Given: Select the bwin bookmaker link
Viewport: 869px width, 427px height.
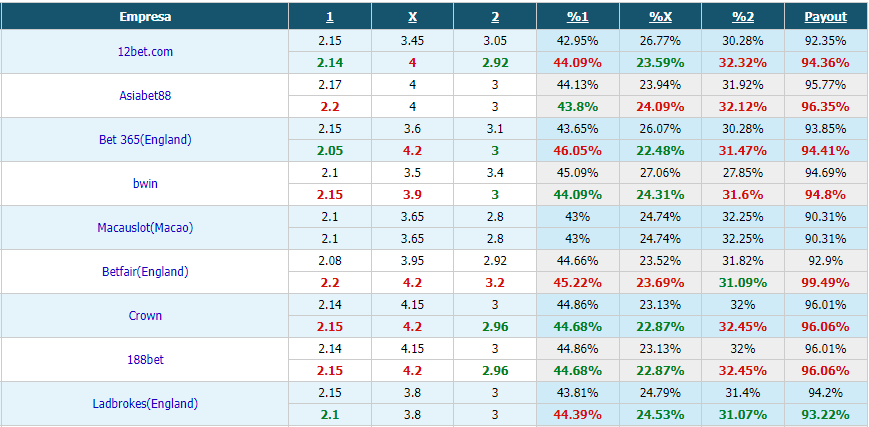Looking at the screenshot, I should click(145, 184).
